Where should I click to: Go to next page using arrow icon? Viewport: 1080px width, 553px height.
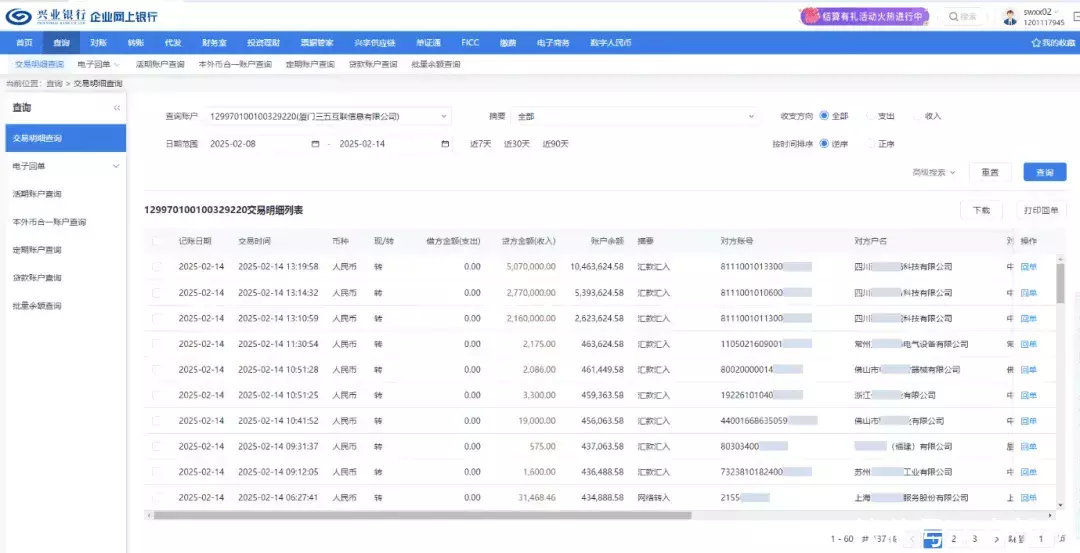coord(995,539)
